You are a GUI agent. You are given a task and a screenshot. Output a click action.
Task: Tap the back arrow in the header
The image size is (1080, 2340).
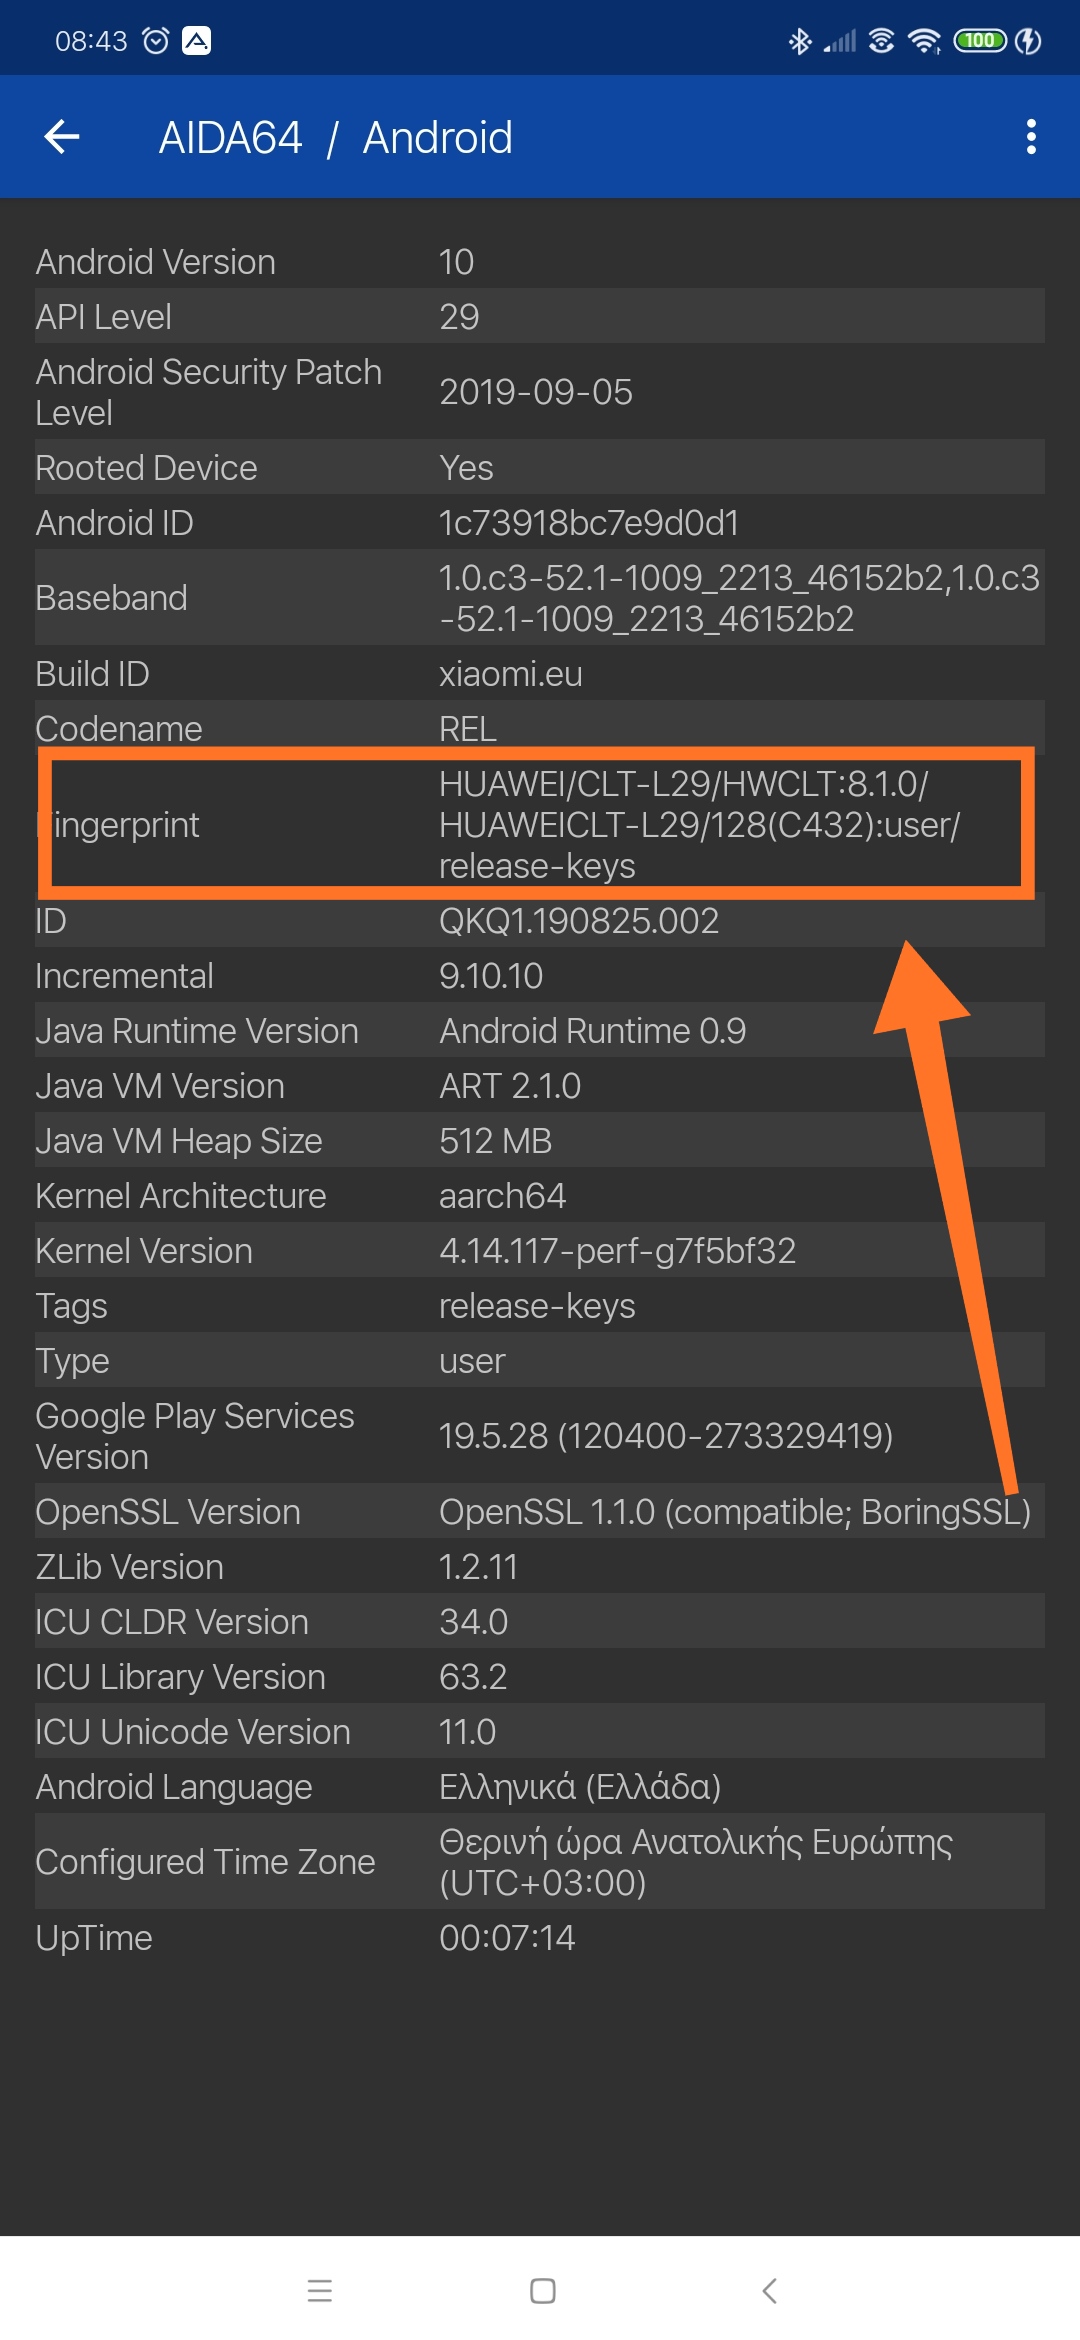point(62,137)
